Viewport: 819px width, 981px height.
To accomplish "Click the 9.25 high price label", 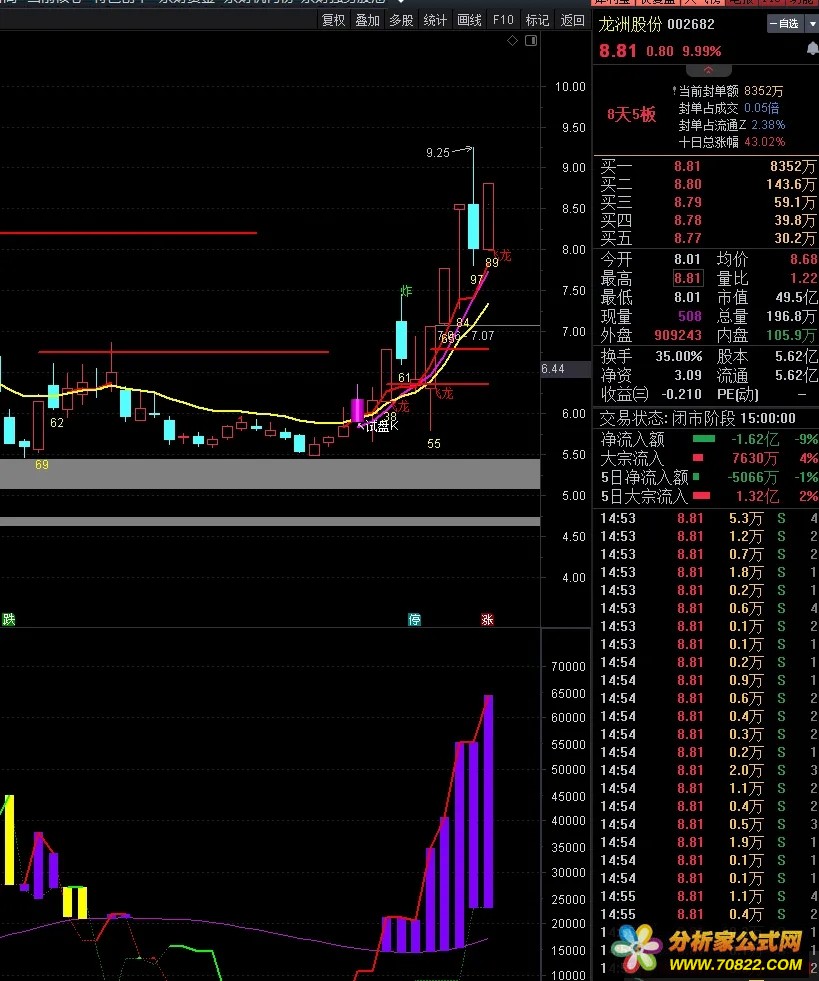I will pyautogui.click(x=437, y=153).
